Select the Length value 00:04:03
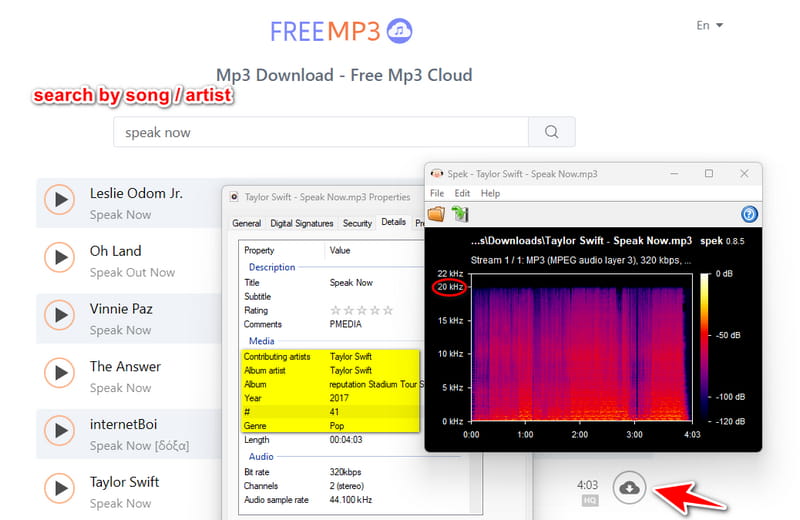800x520 pixels. click(346, 439)
